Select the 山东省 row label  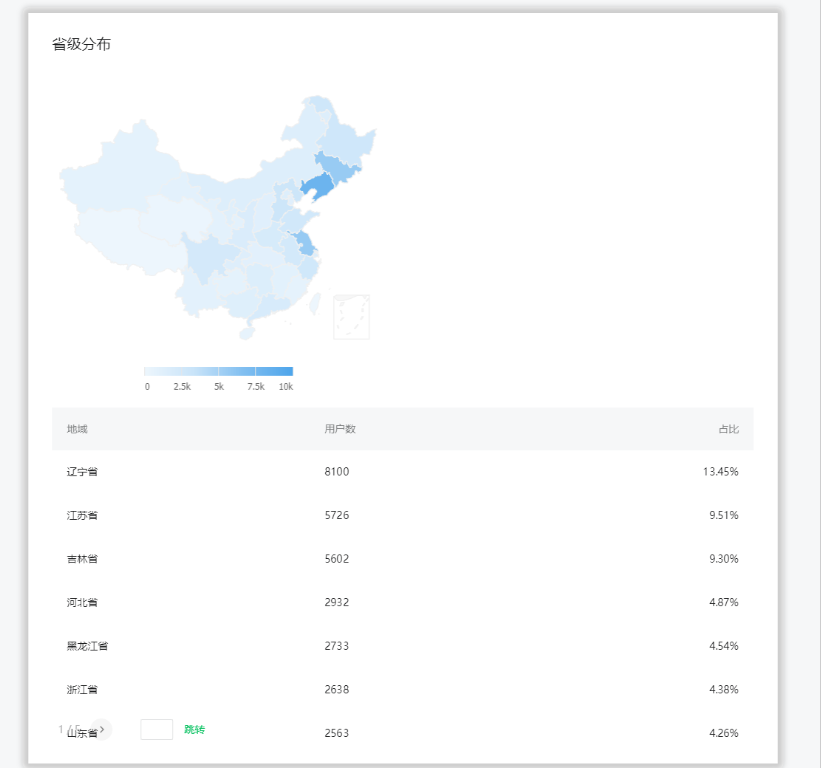pyautogui.click(x=82, y=733)
